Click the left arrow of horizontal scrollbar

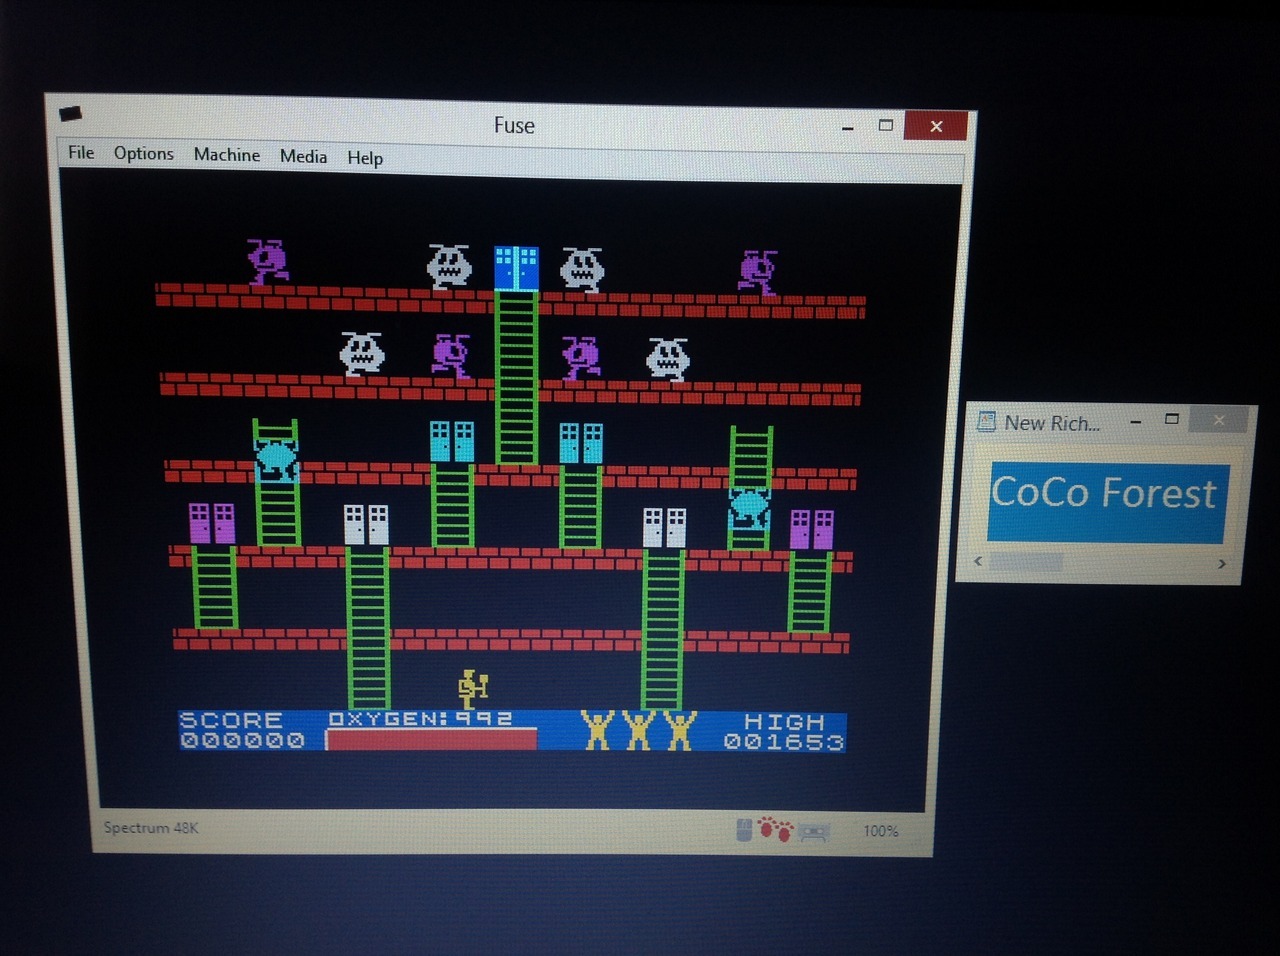pyautogui.click(x=978, y=561)
